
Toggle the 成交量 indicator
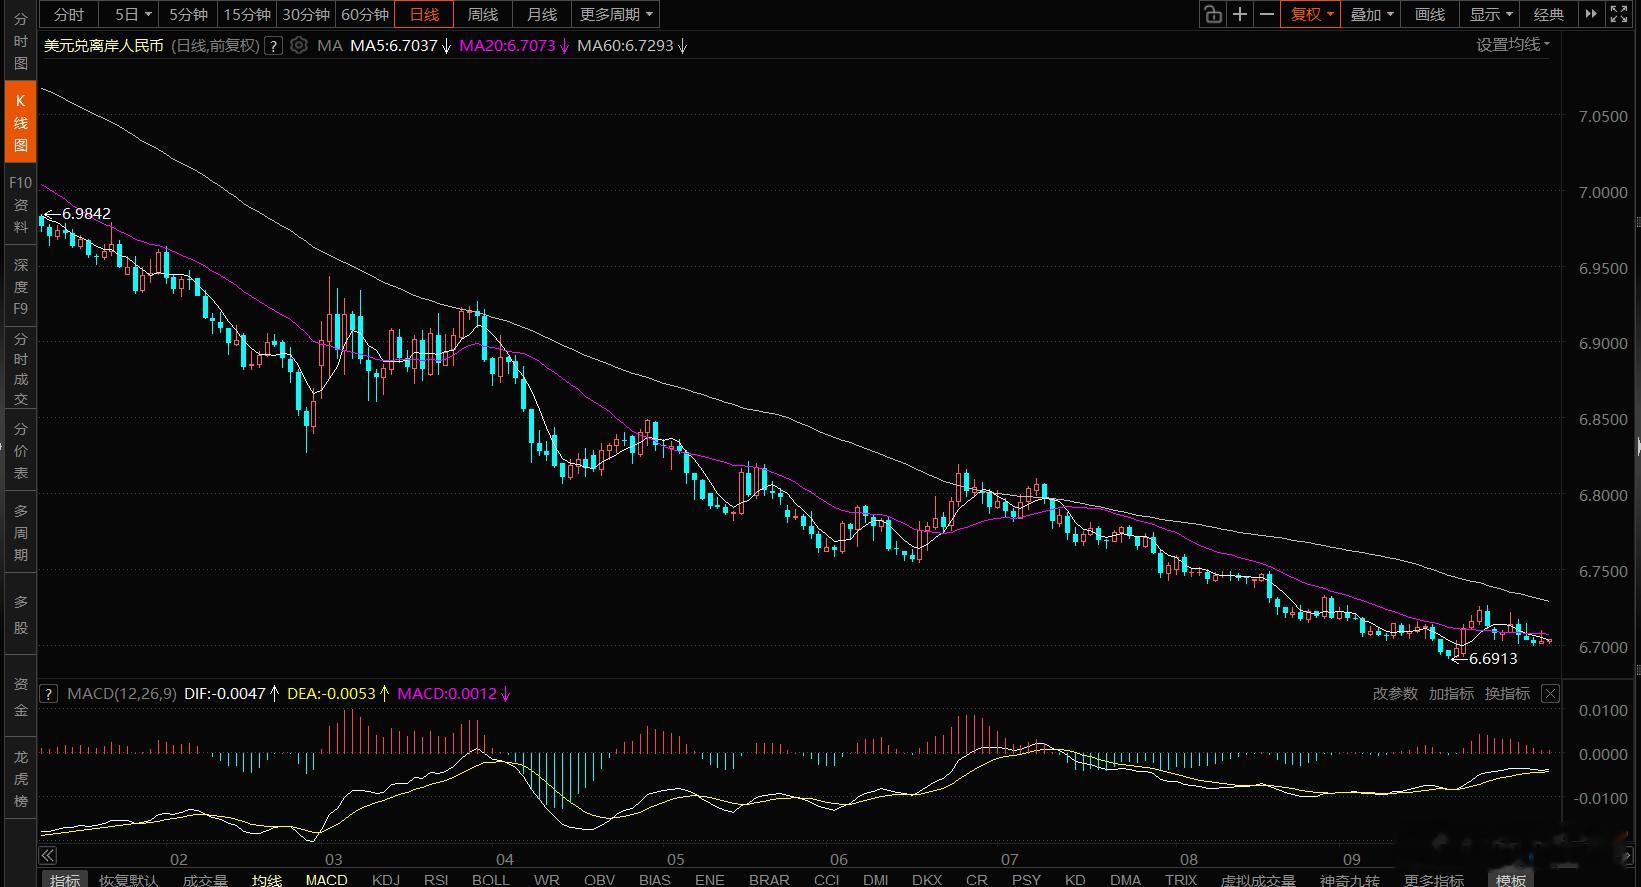pyautogui.click(x=205, y=879)
